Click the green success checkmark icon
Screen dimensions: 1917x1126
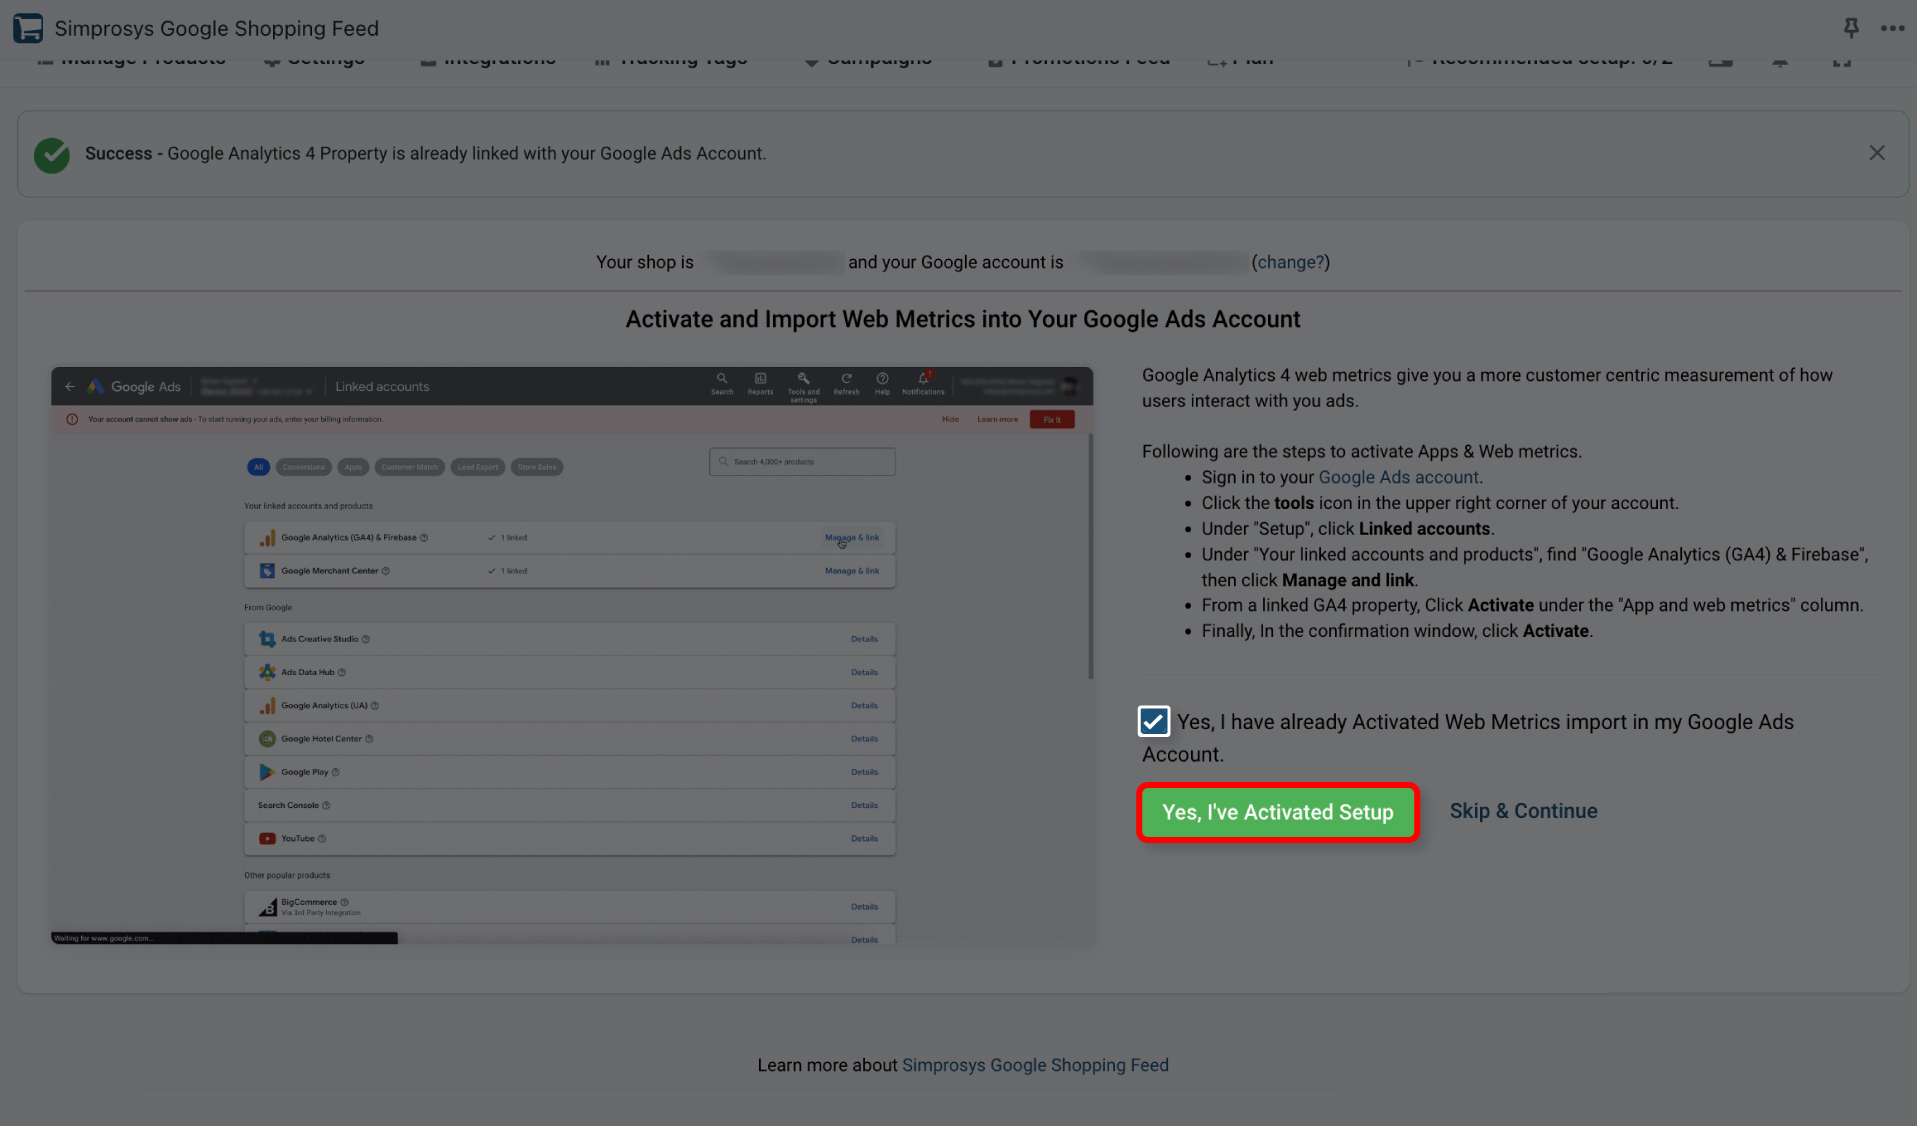[52, 154]
